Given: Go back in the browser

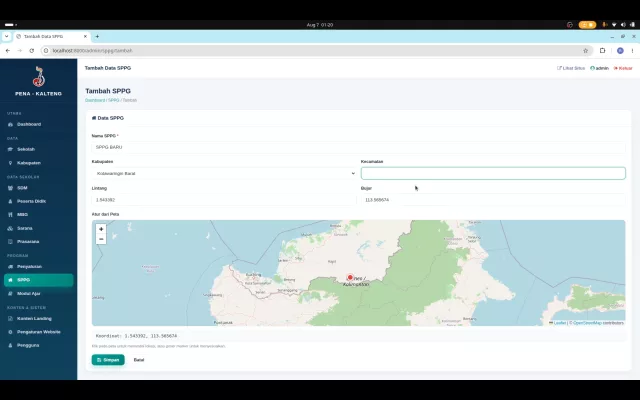Looking at the screenshot, I should pyautogui.click(x=8, y=51).
